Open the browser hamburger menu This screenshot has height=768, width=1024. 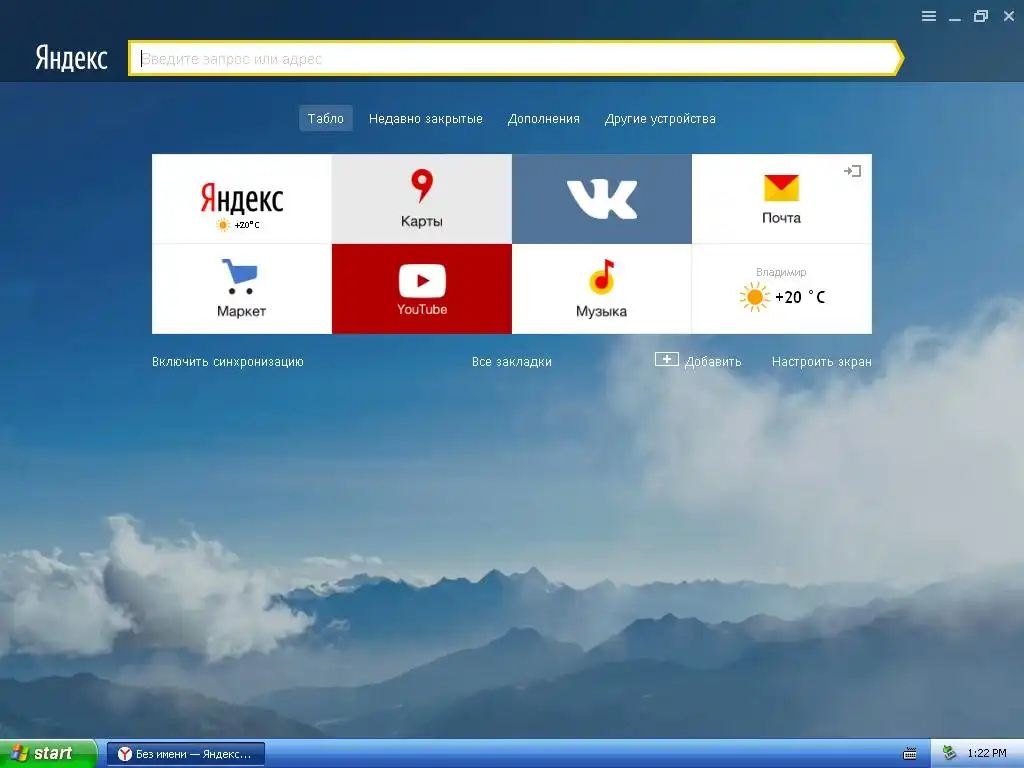coord(929,16)
